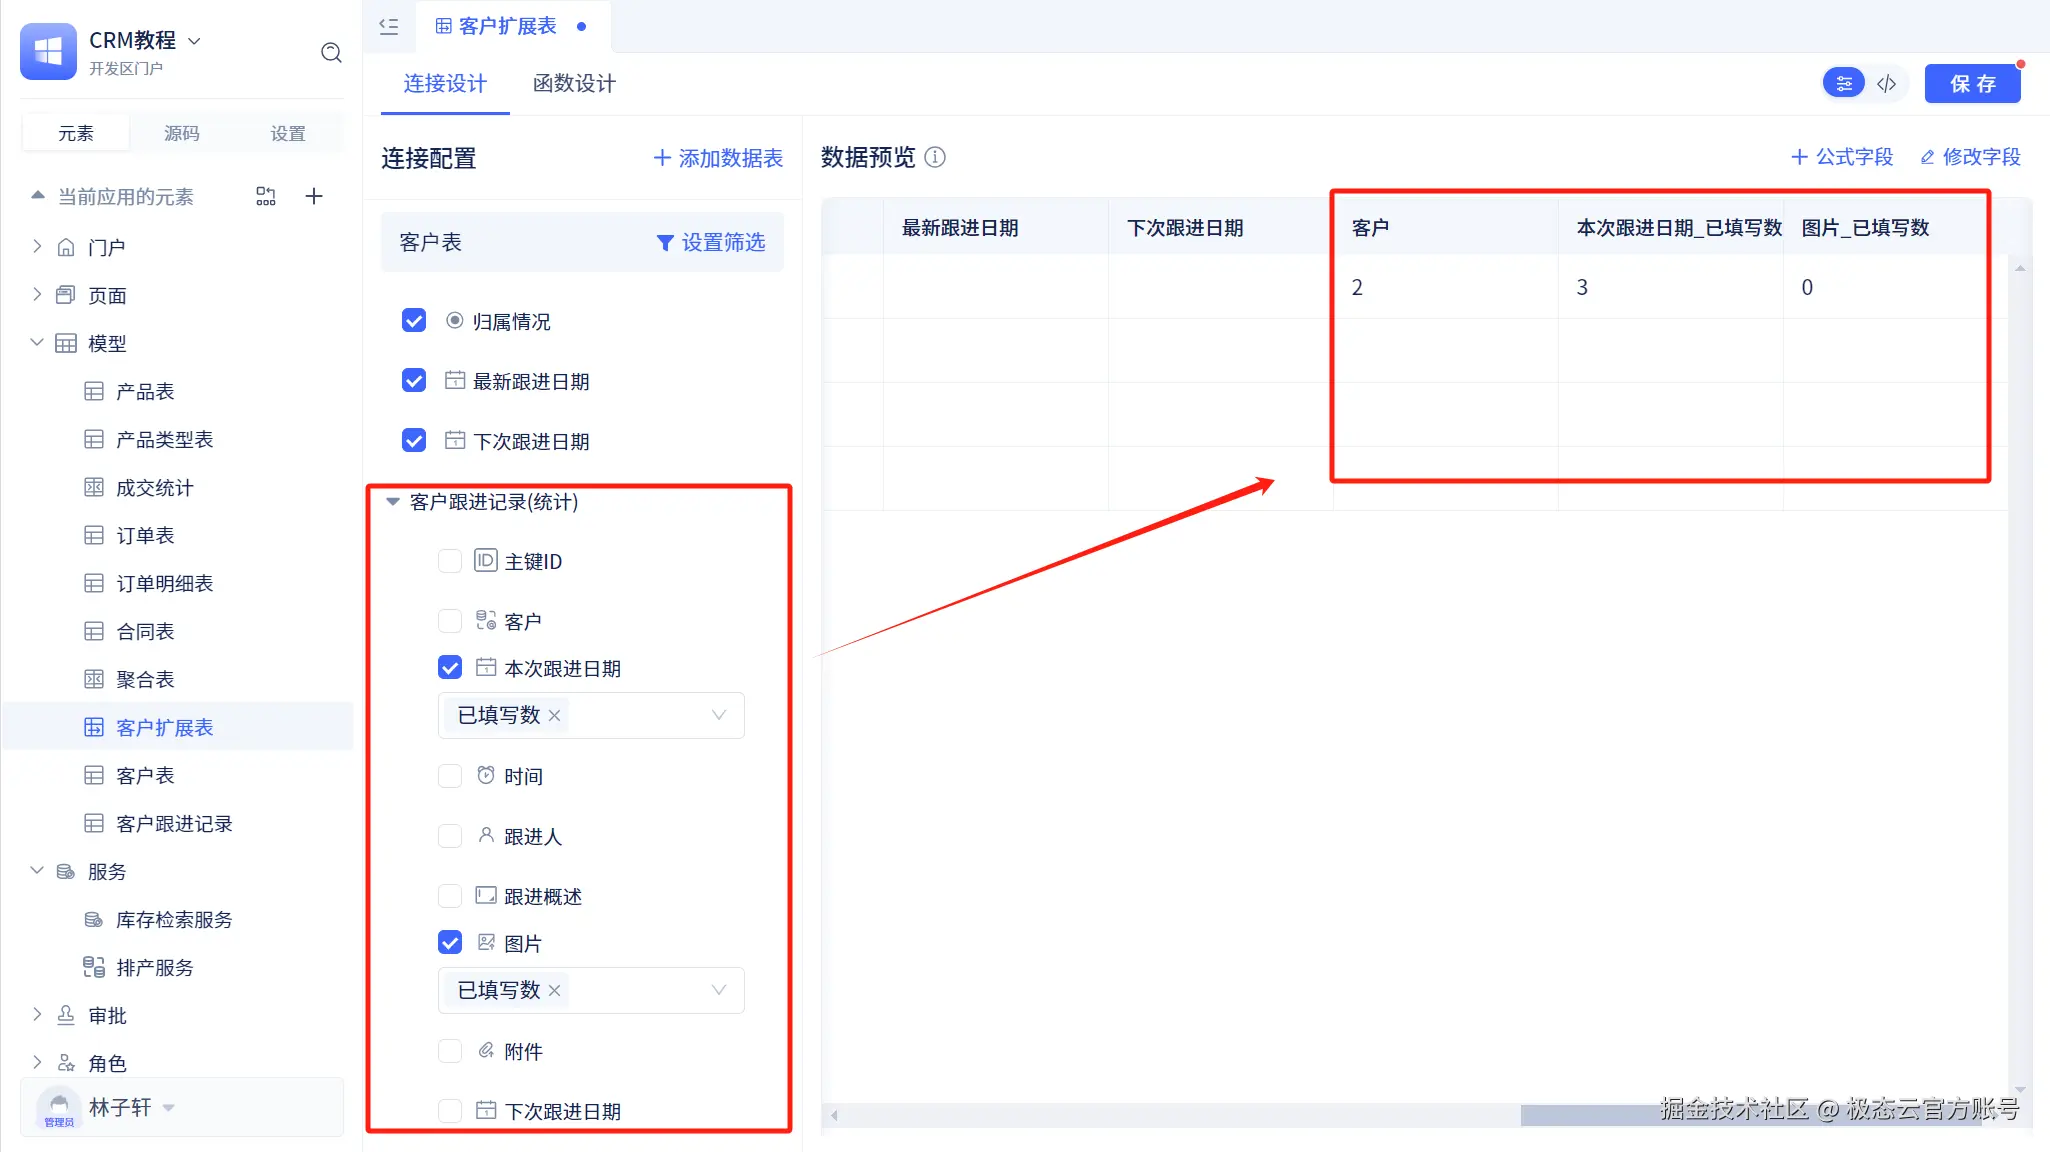Open code view with the code icon
Viewport: 2050px width, 1152px height.
pyautogui.click(x=1886, y=84)
